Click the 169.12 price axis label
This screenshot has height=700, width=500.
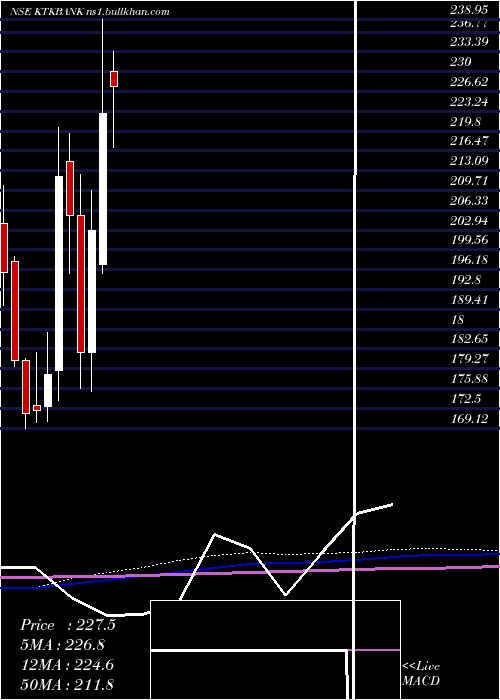tap(468, 419)
